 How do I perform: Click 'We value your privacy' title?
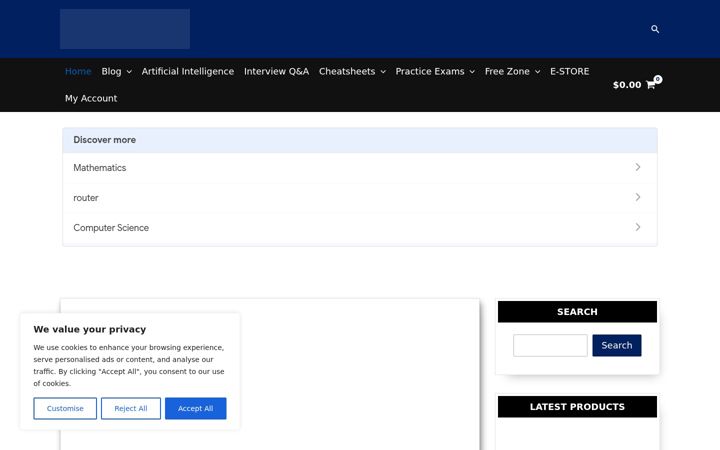(90, 329)
